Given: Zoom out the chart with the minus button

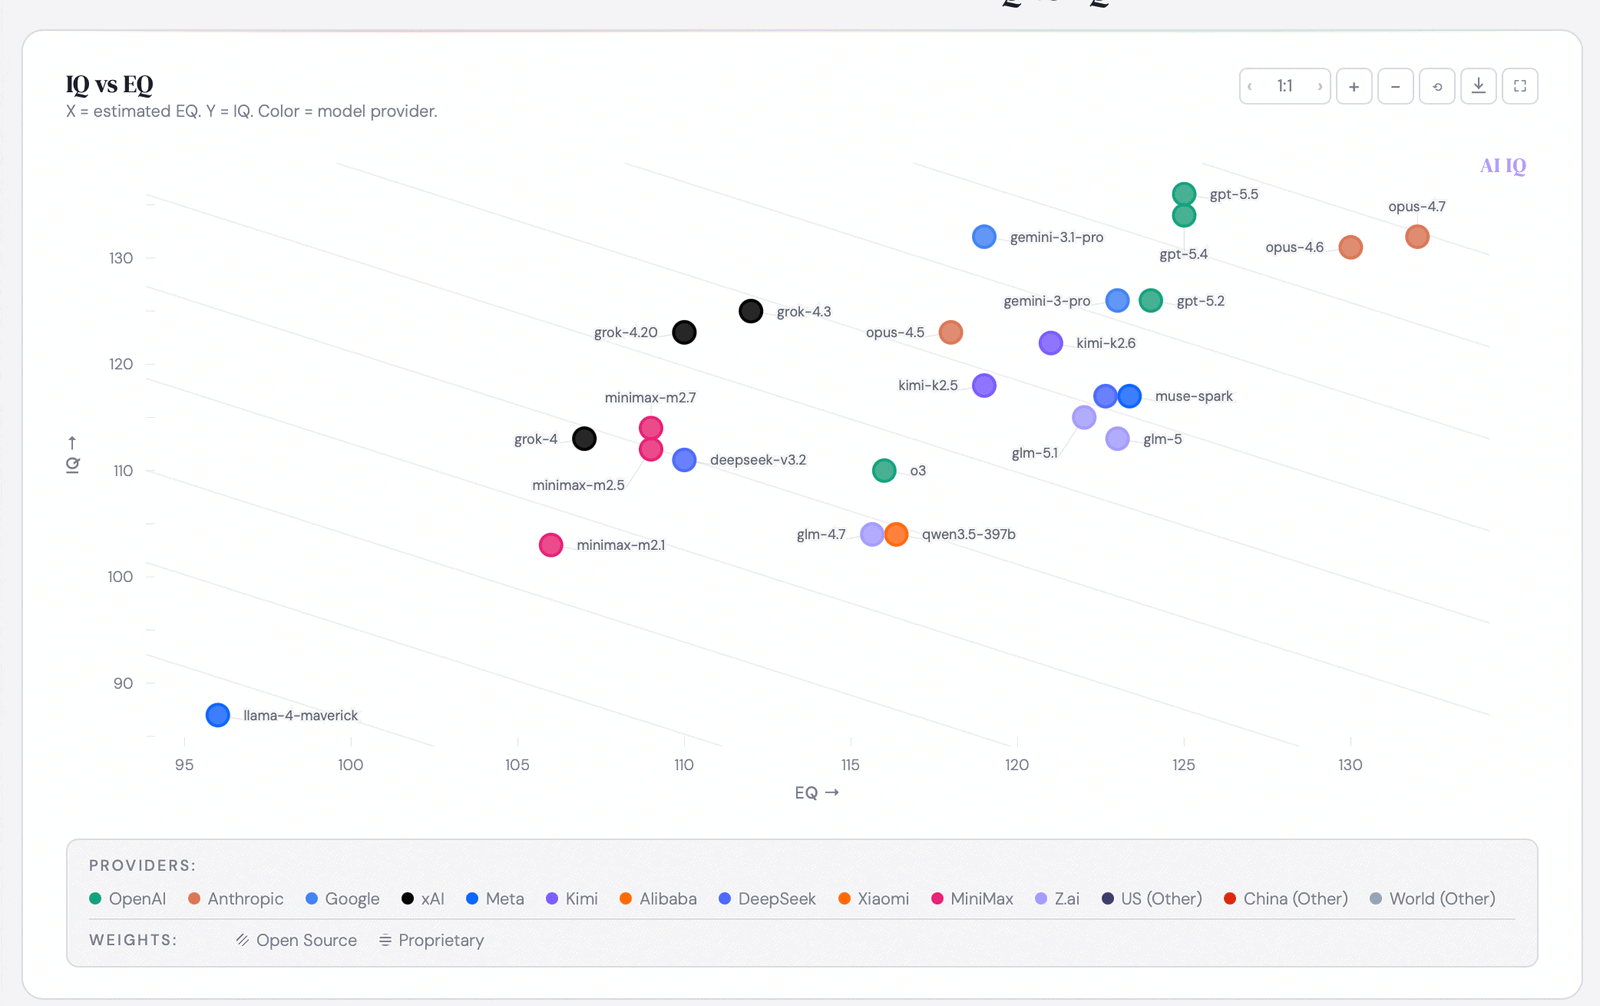Looking at the screenshot, I should [x=1395, y=86].
